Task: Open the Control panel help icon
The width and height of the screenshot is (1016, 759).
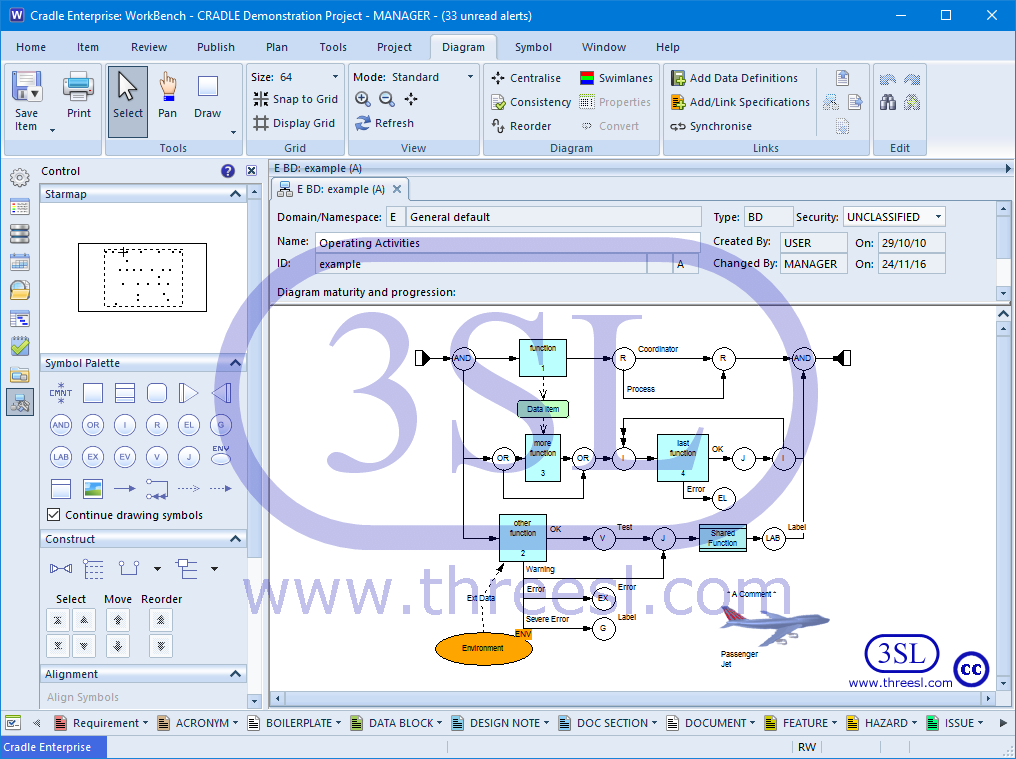Action: click(x=227, y=171)
